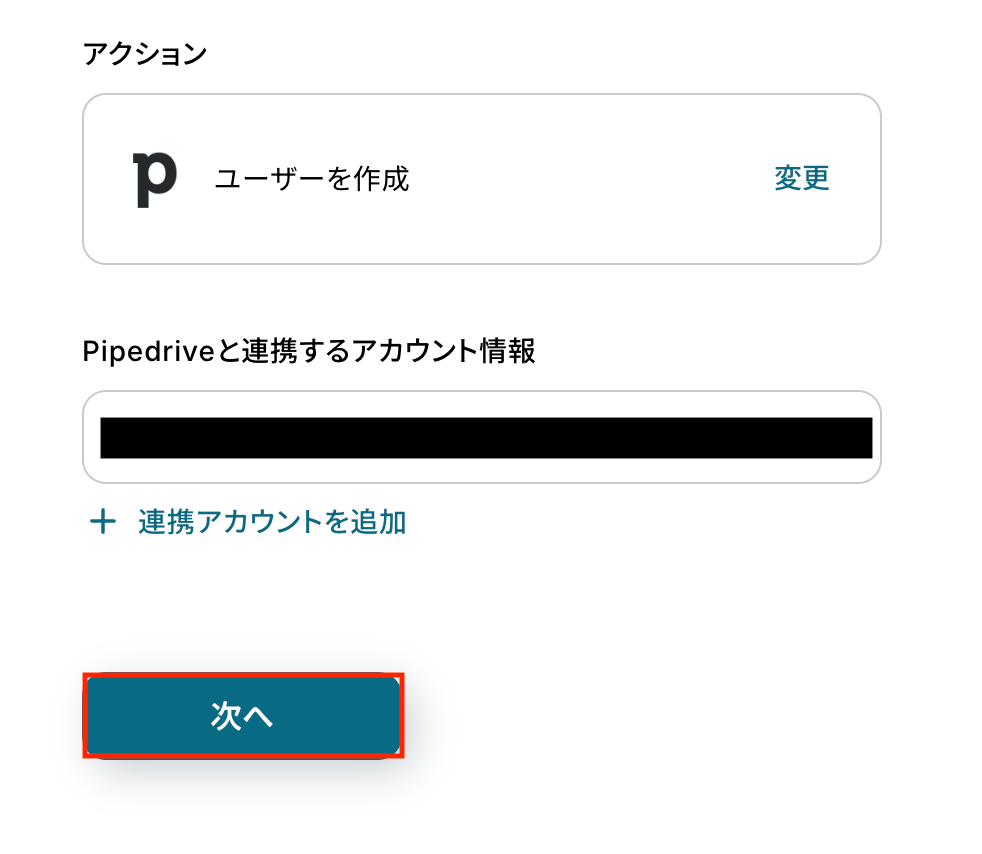Click the plus icon for adding account
The width and height of the screenshot is (982, 854).
(103, 522)
